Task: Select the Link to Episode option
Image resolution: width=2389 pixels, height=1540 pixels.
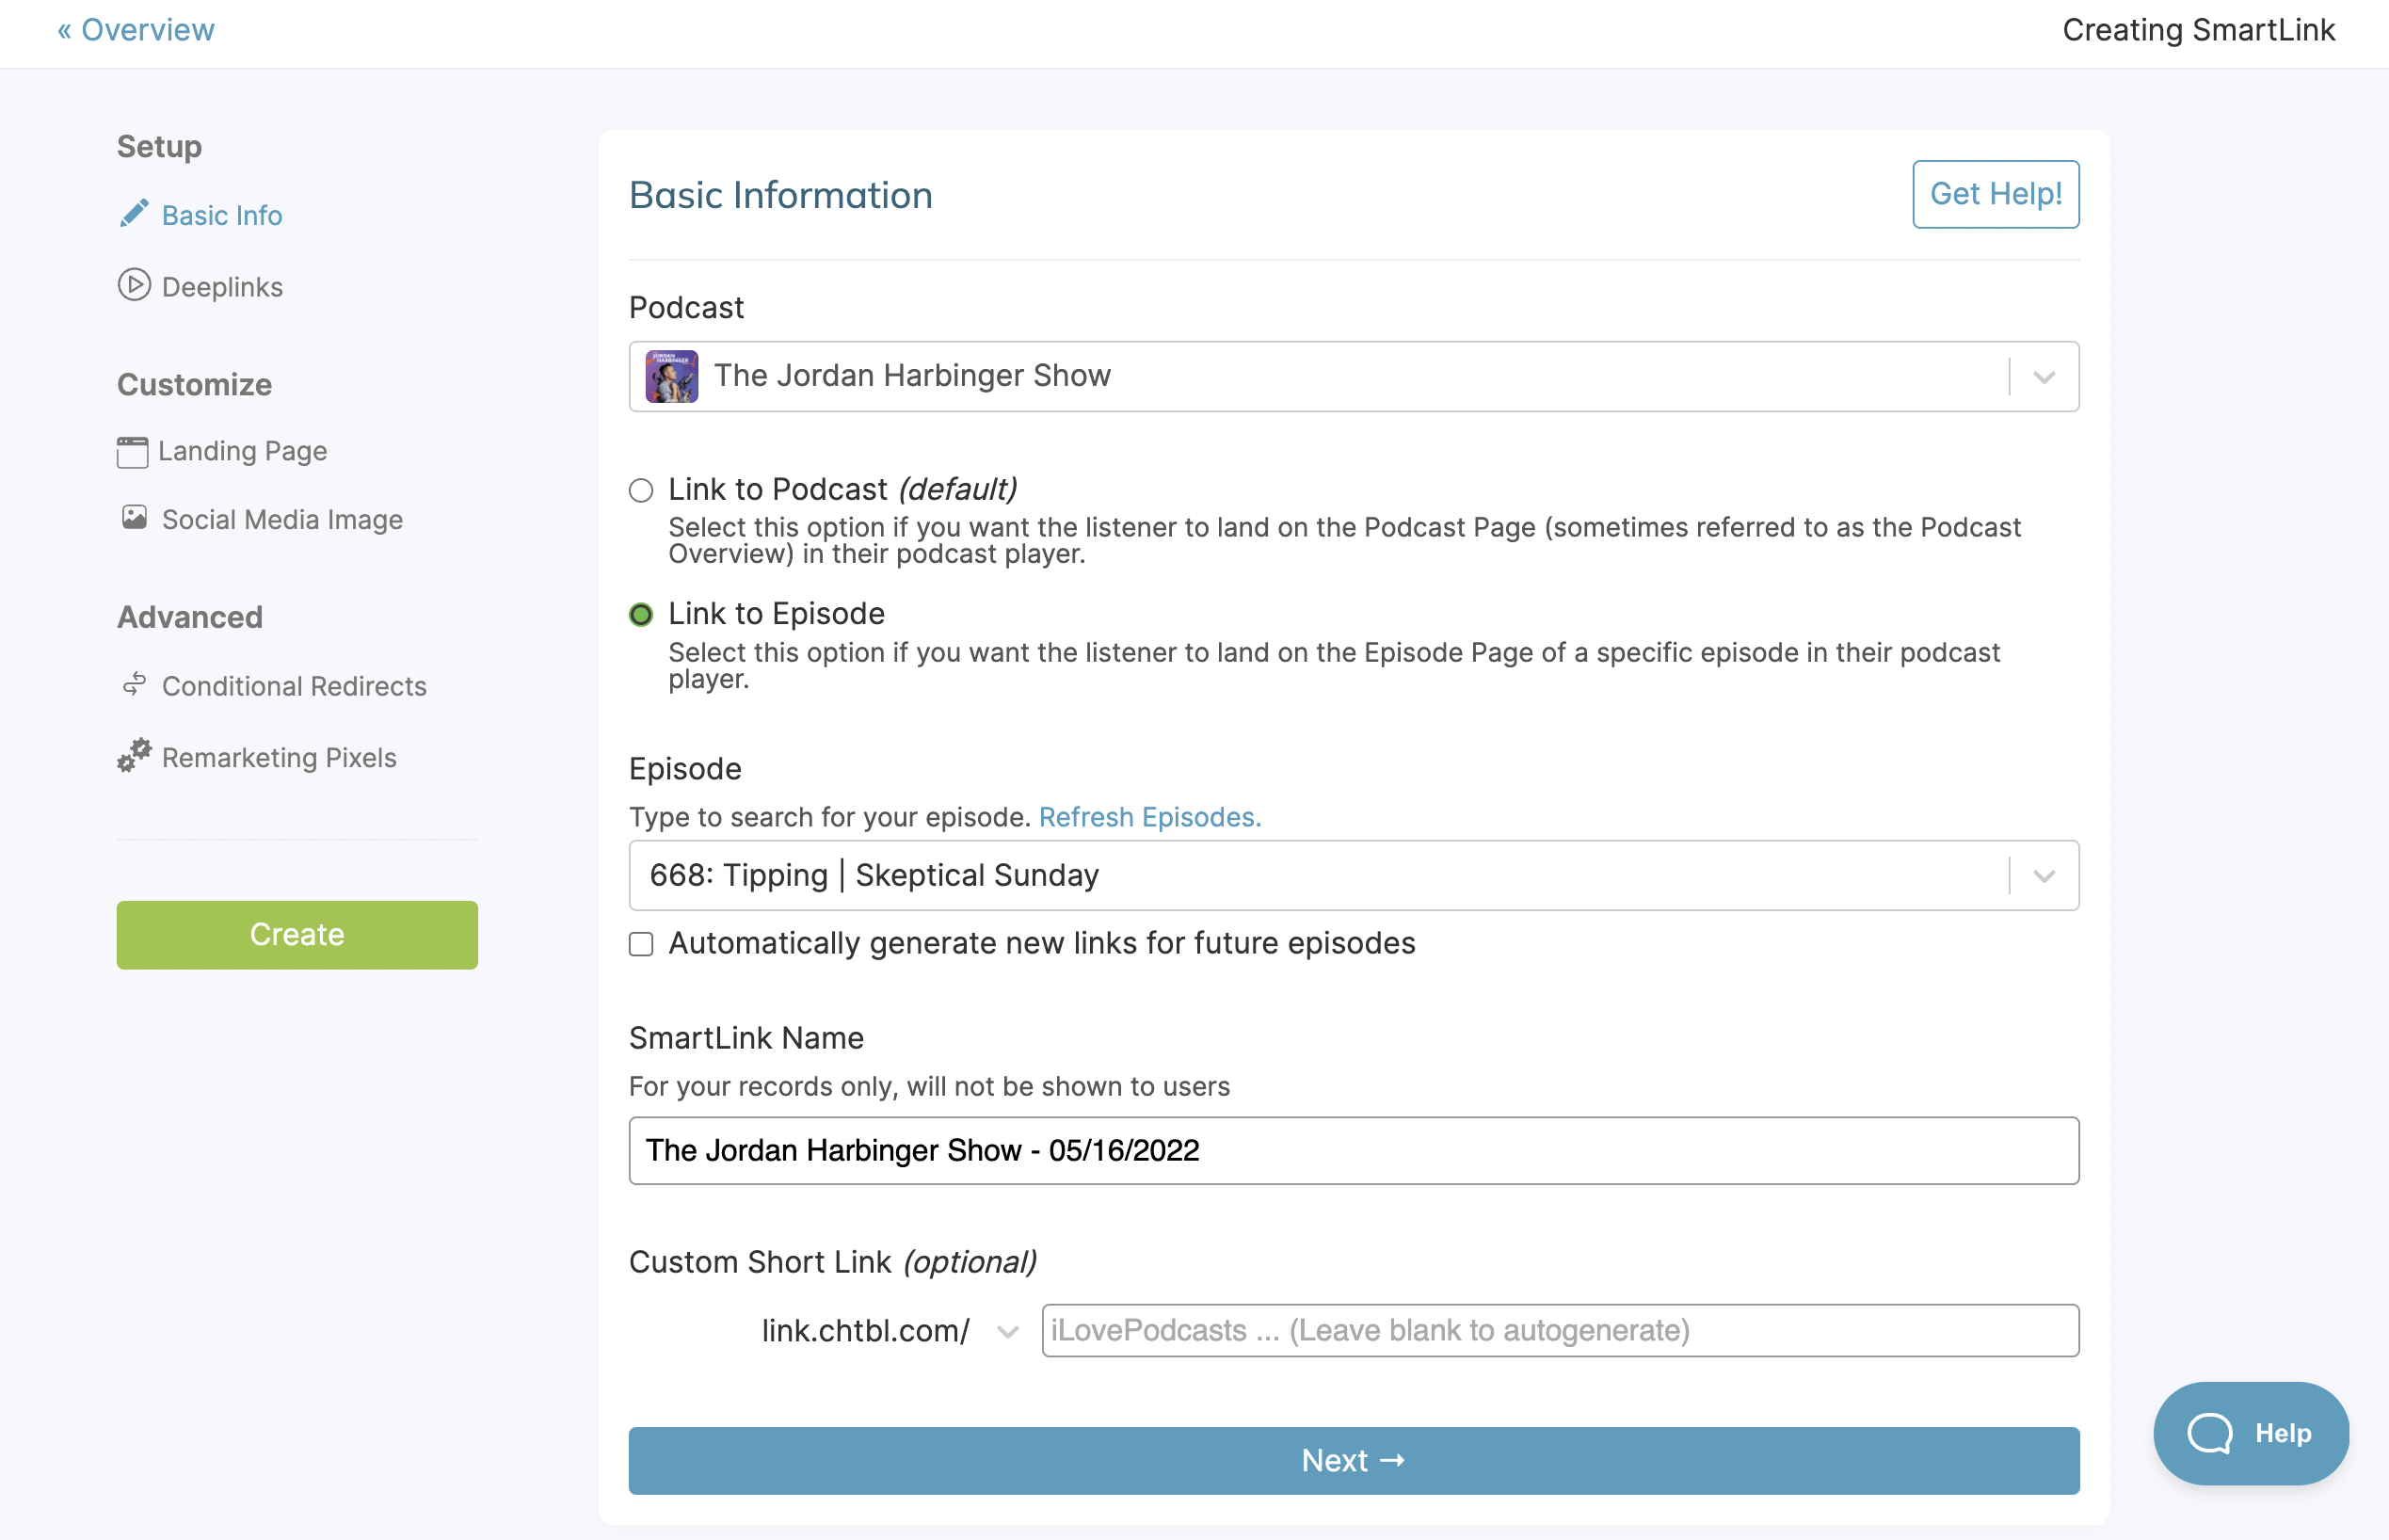Action: 641,614
